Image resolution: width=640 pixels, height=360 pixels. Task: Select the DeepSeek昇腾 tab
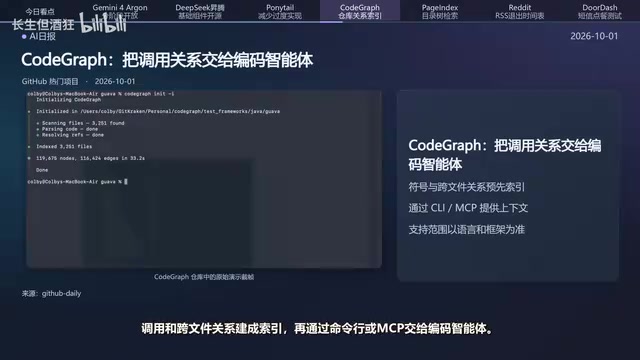click(x=200, y=11)
